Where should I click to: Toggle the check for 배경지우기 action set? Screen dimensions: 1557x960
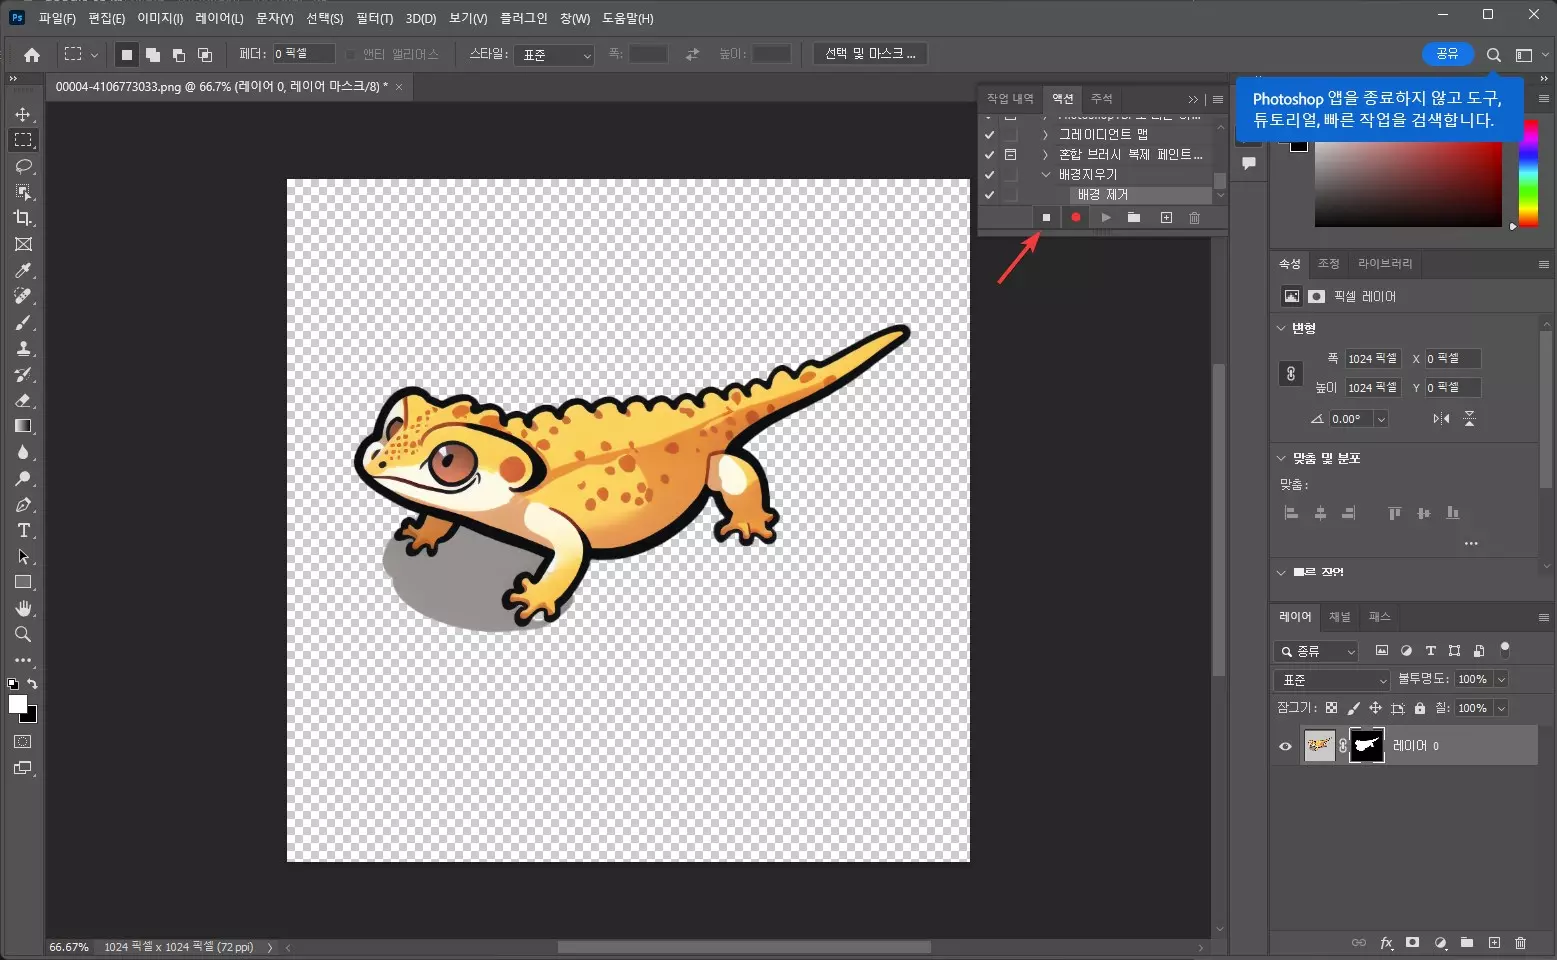[x=989, y=175]
